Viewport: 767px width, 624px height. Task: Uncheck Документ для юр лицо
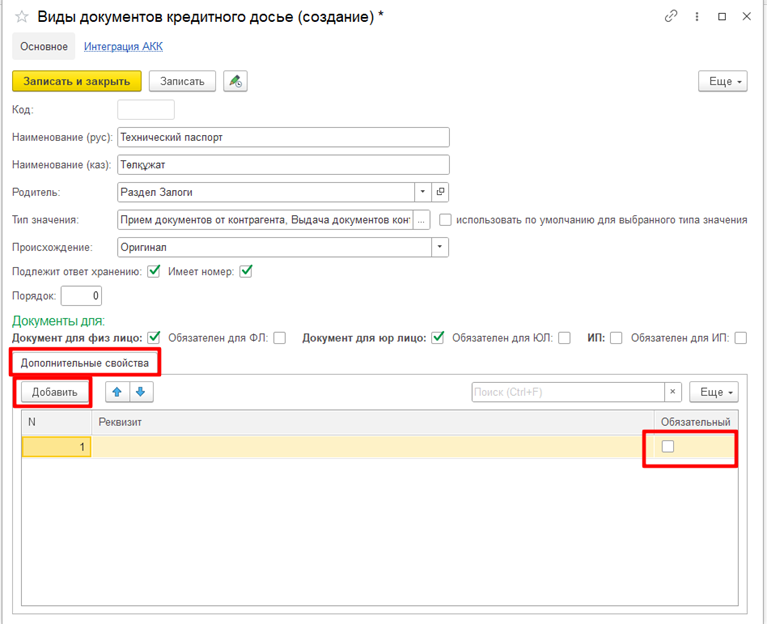click(x=437, y=338)
